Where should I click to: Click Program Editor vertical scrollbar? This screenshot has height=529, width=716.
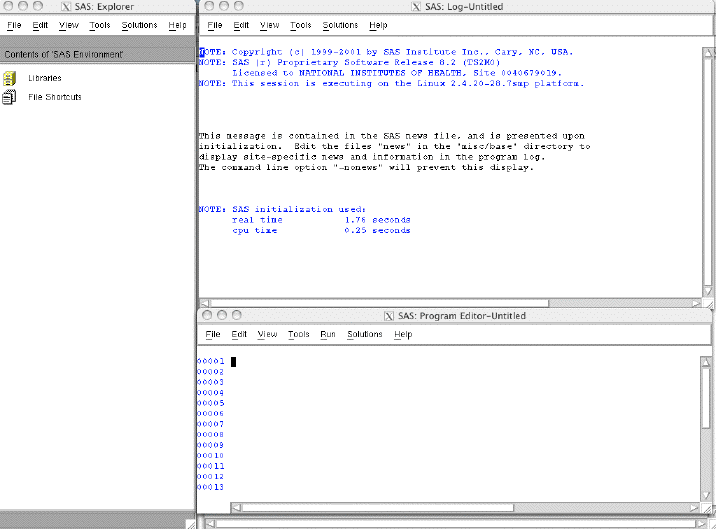pos(706,420)
